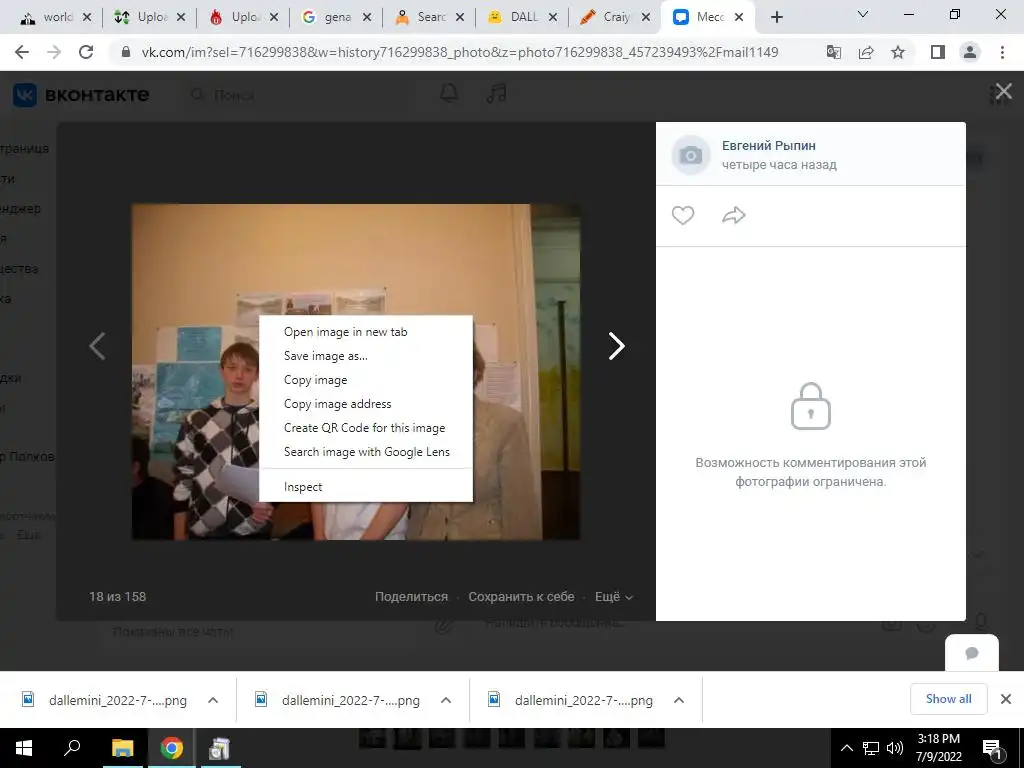Viewport: 1024px width, 768px height.
Task: Click the volume speaker tray icon
Action: click(x=895, y=748)
